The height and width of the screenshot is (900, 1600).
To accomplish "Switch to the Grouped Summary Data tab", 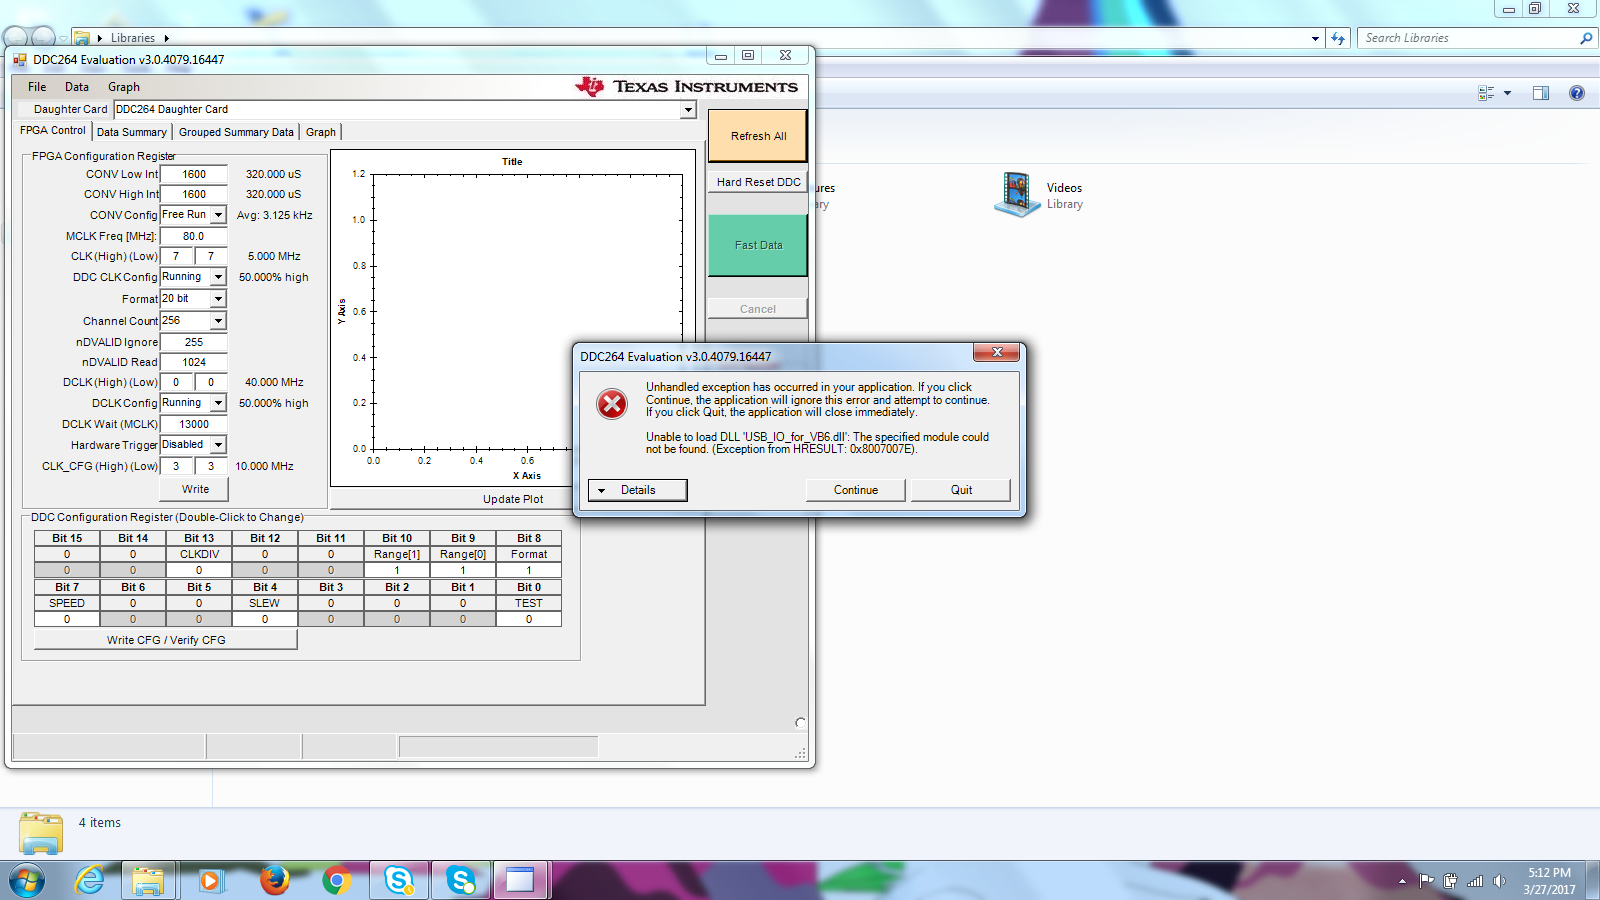I will click(236, 132).
